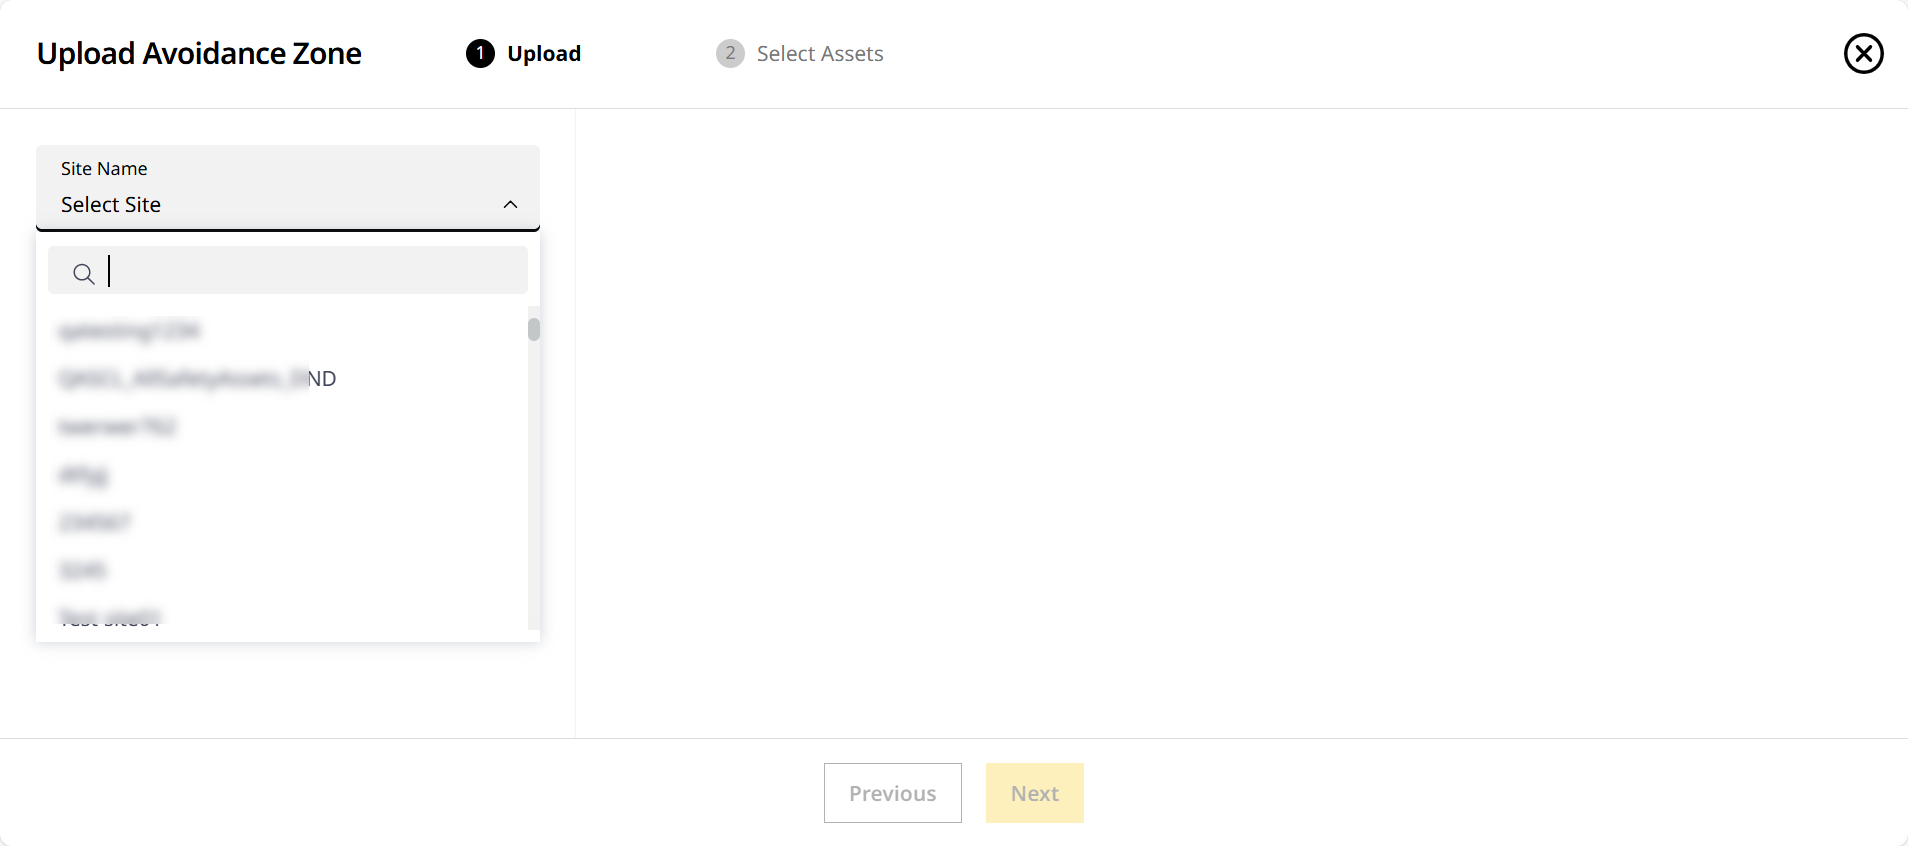Select the fourth site list entry
Screen dimensions: 1908x846
[x=84, y=475]
